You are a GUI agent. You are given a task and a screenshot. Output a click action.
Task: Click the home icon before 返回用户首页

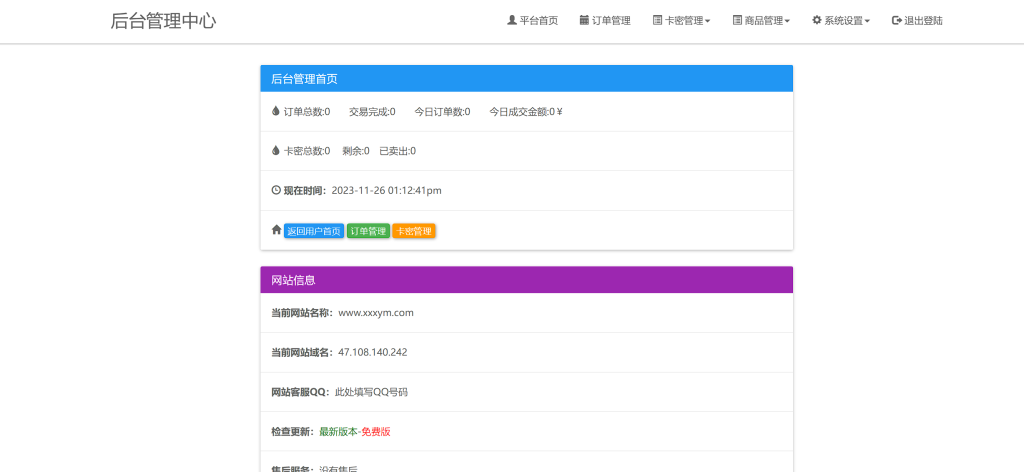pyautogui.click(x=276, y=230)
